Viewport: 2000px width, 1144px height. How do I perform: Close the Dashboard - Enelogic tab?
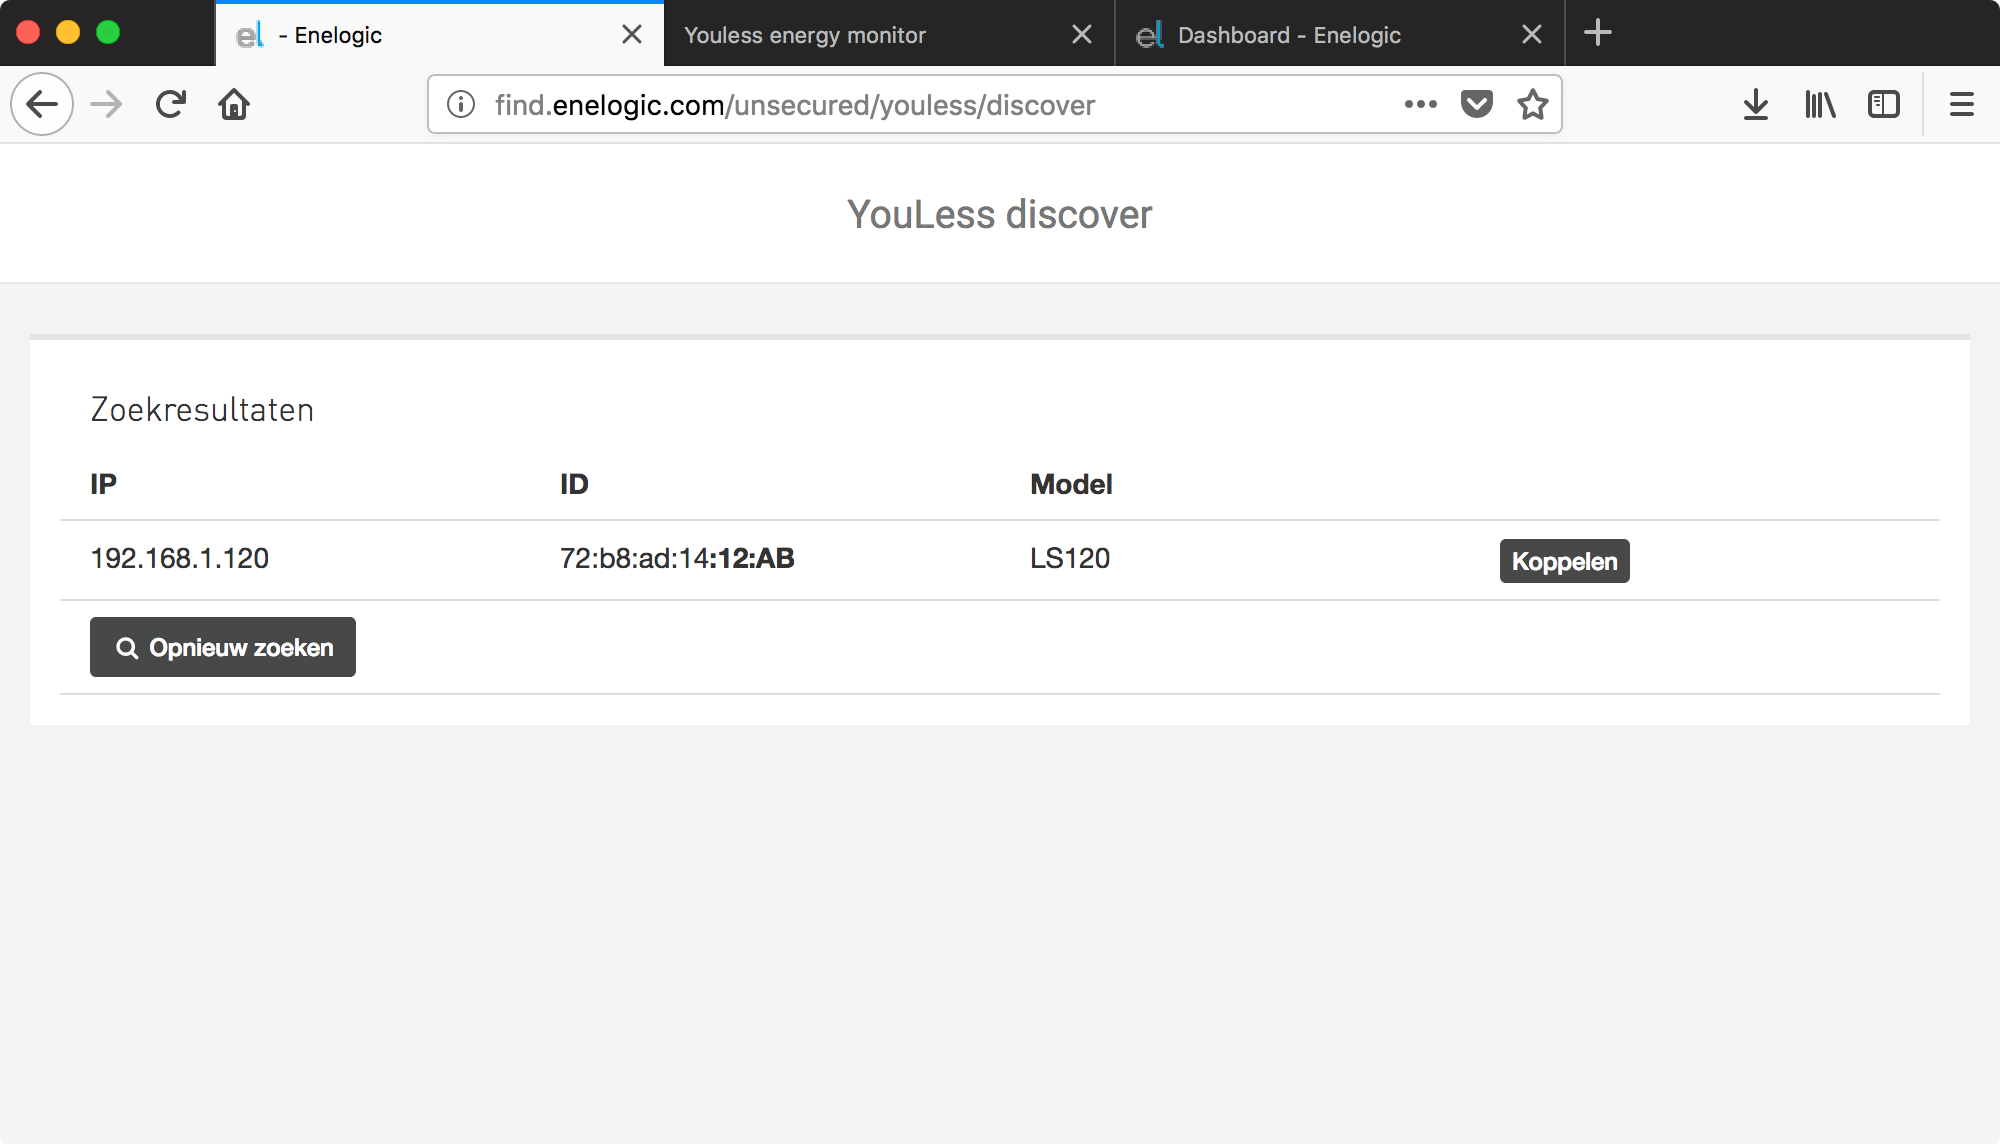1532,35
